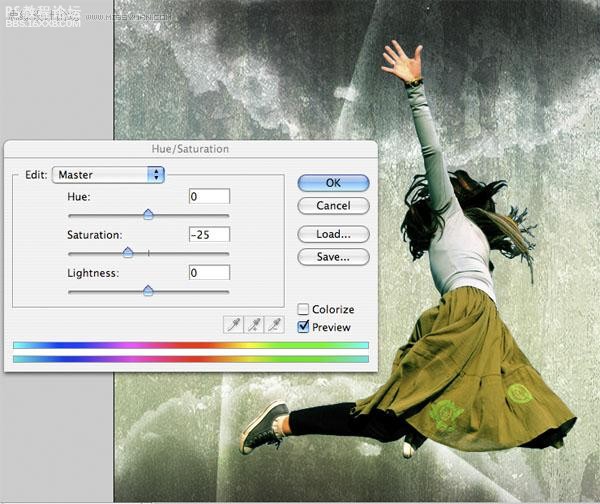Uncheck the Preview checkbox
Image resolution: width=600 pixels, height=504 pixels.
(303, 326)
